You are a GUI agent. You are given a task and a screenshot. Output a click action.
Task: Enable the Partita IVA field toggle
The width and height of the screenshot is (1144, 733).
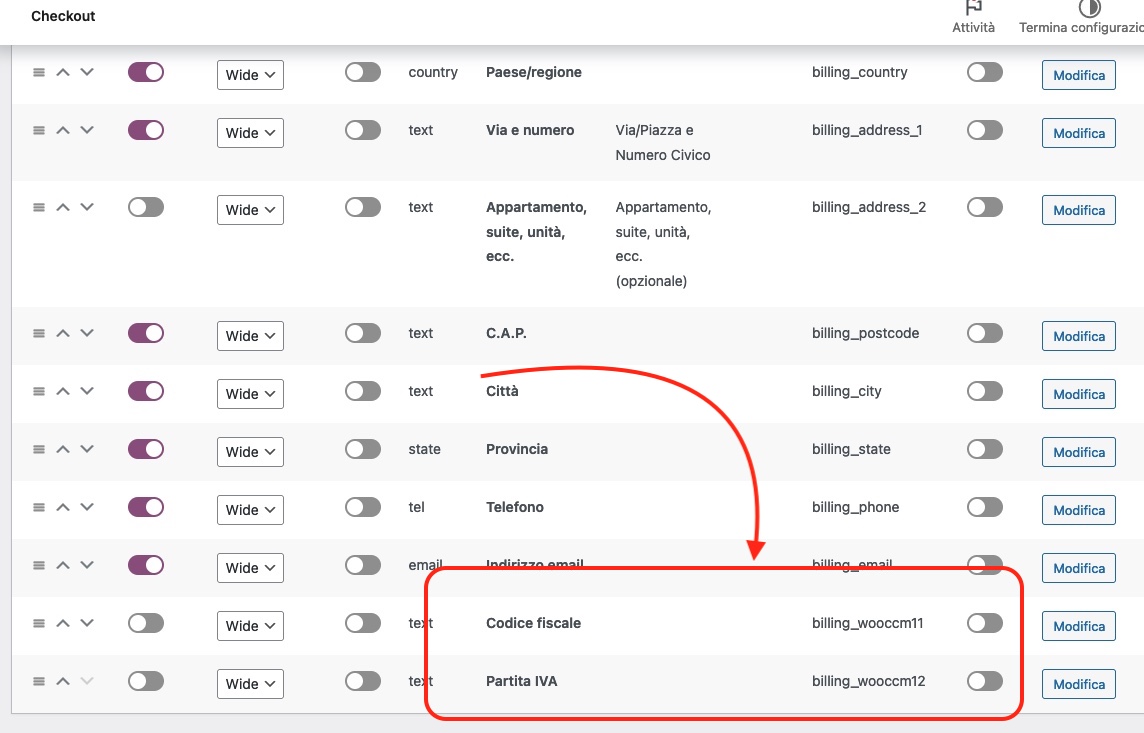coord(146,681)
